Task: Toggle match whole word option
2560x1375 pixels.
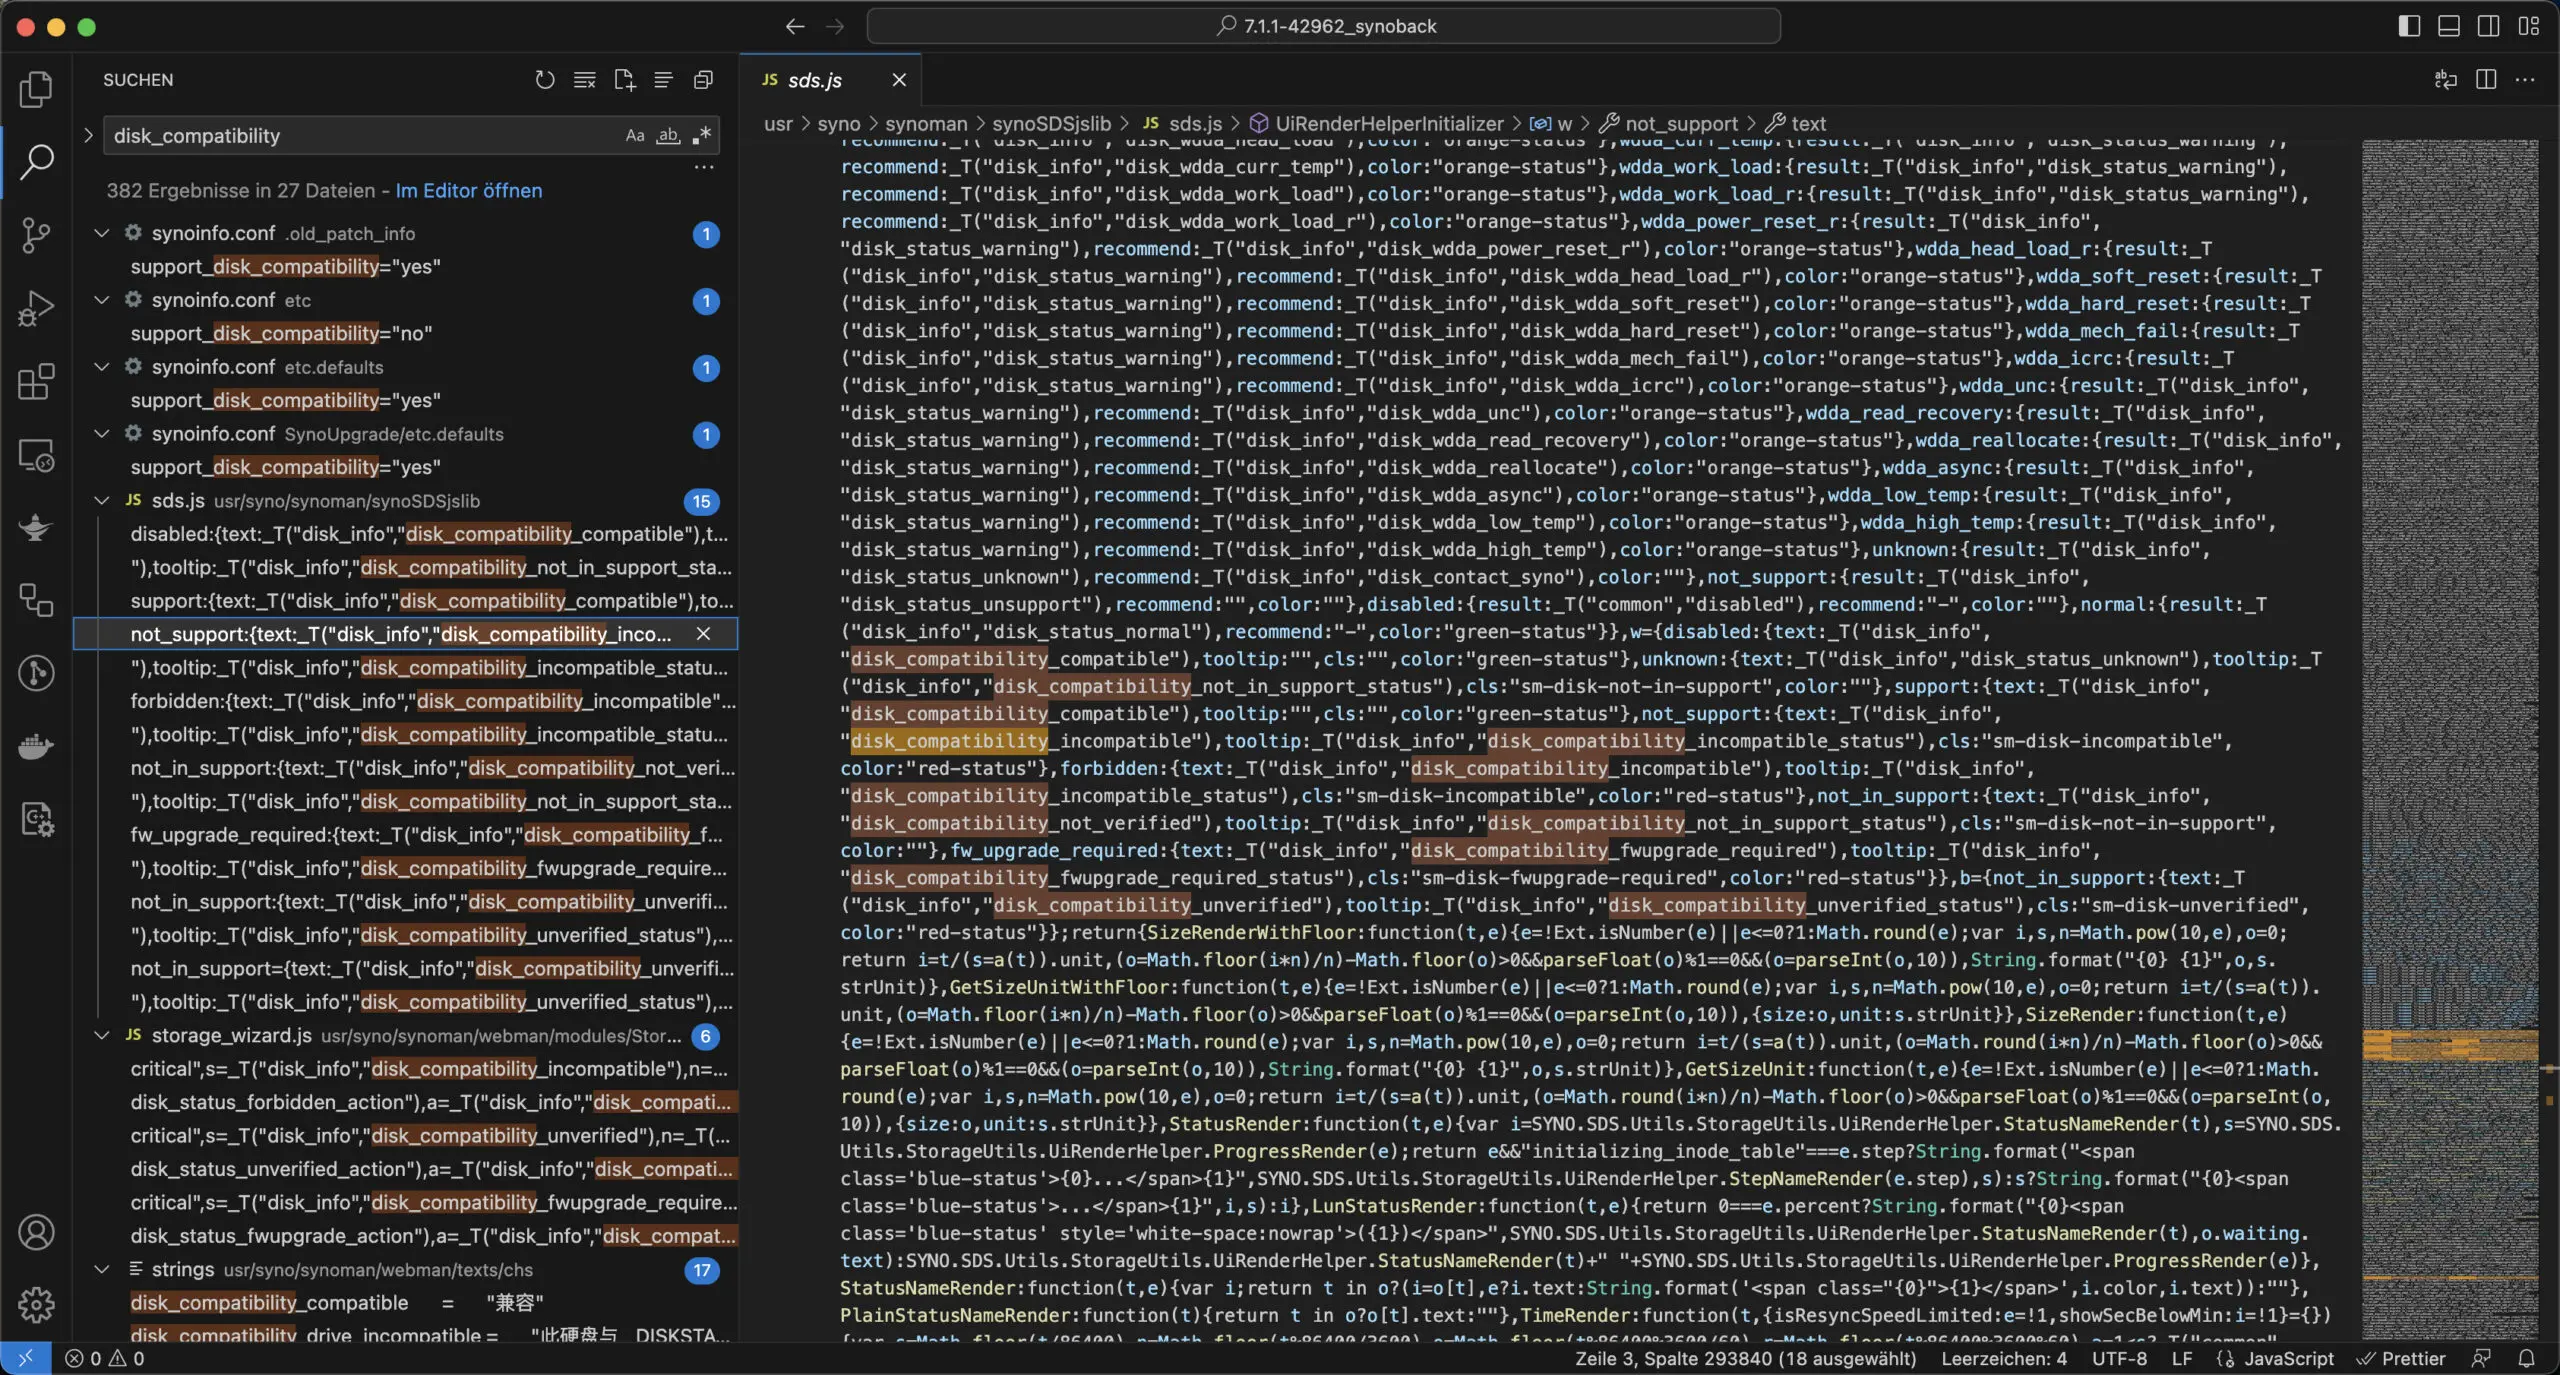Action: [x=668, y=136]
